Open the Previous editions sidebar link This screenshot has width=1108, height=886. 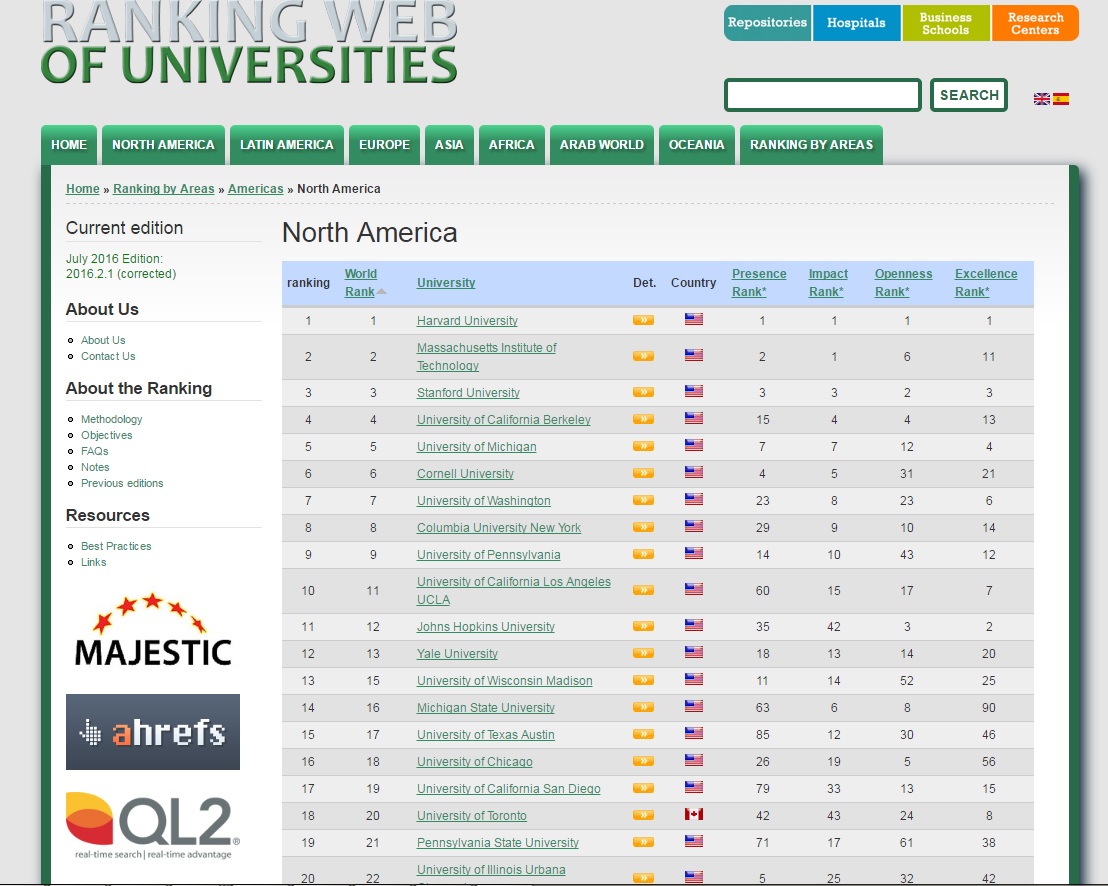click(x=122, y=483)
